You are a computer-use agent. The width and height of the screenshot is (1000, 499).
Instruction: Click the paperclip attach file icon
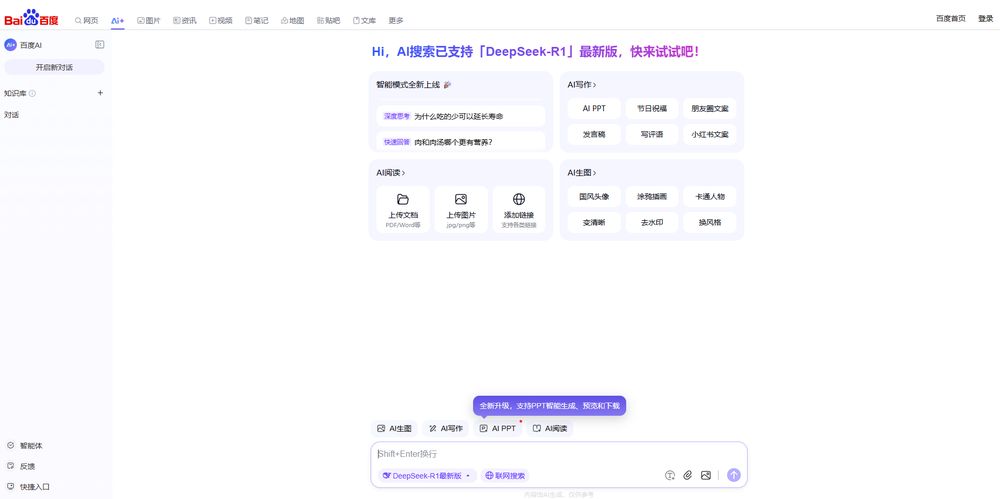click(x=688, y=475)
